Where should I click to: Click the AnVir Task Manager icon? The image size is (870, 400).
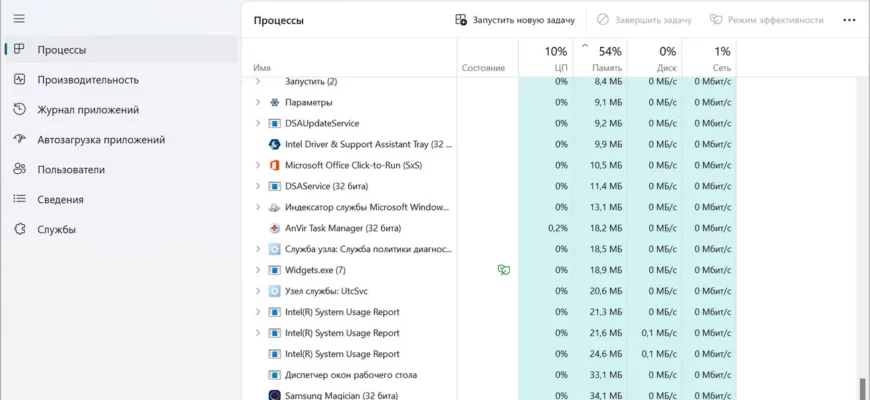point(274,228)
